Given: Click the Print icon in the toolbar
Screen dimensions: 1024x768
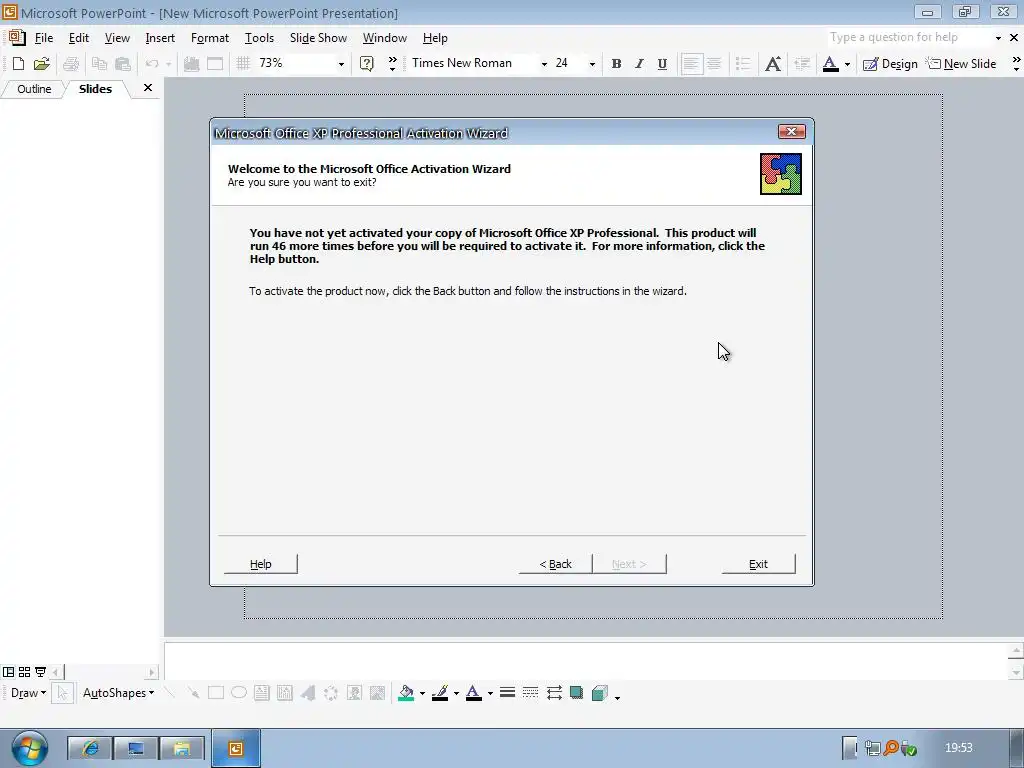Looking at the screenshot, I should [71, 63].
